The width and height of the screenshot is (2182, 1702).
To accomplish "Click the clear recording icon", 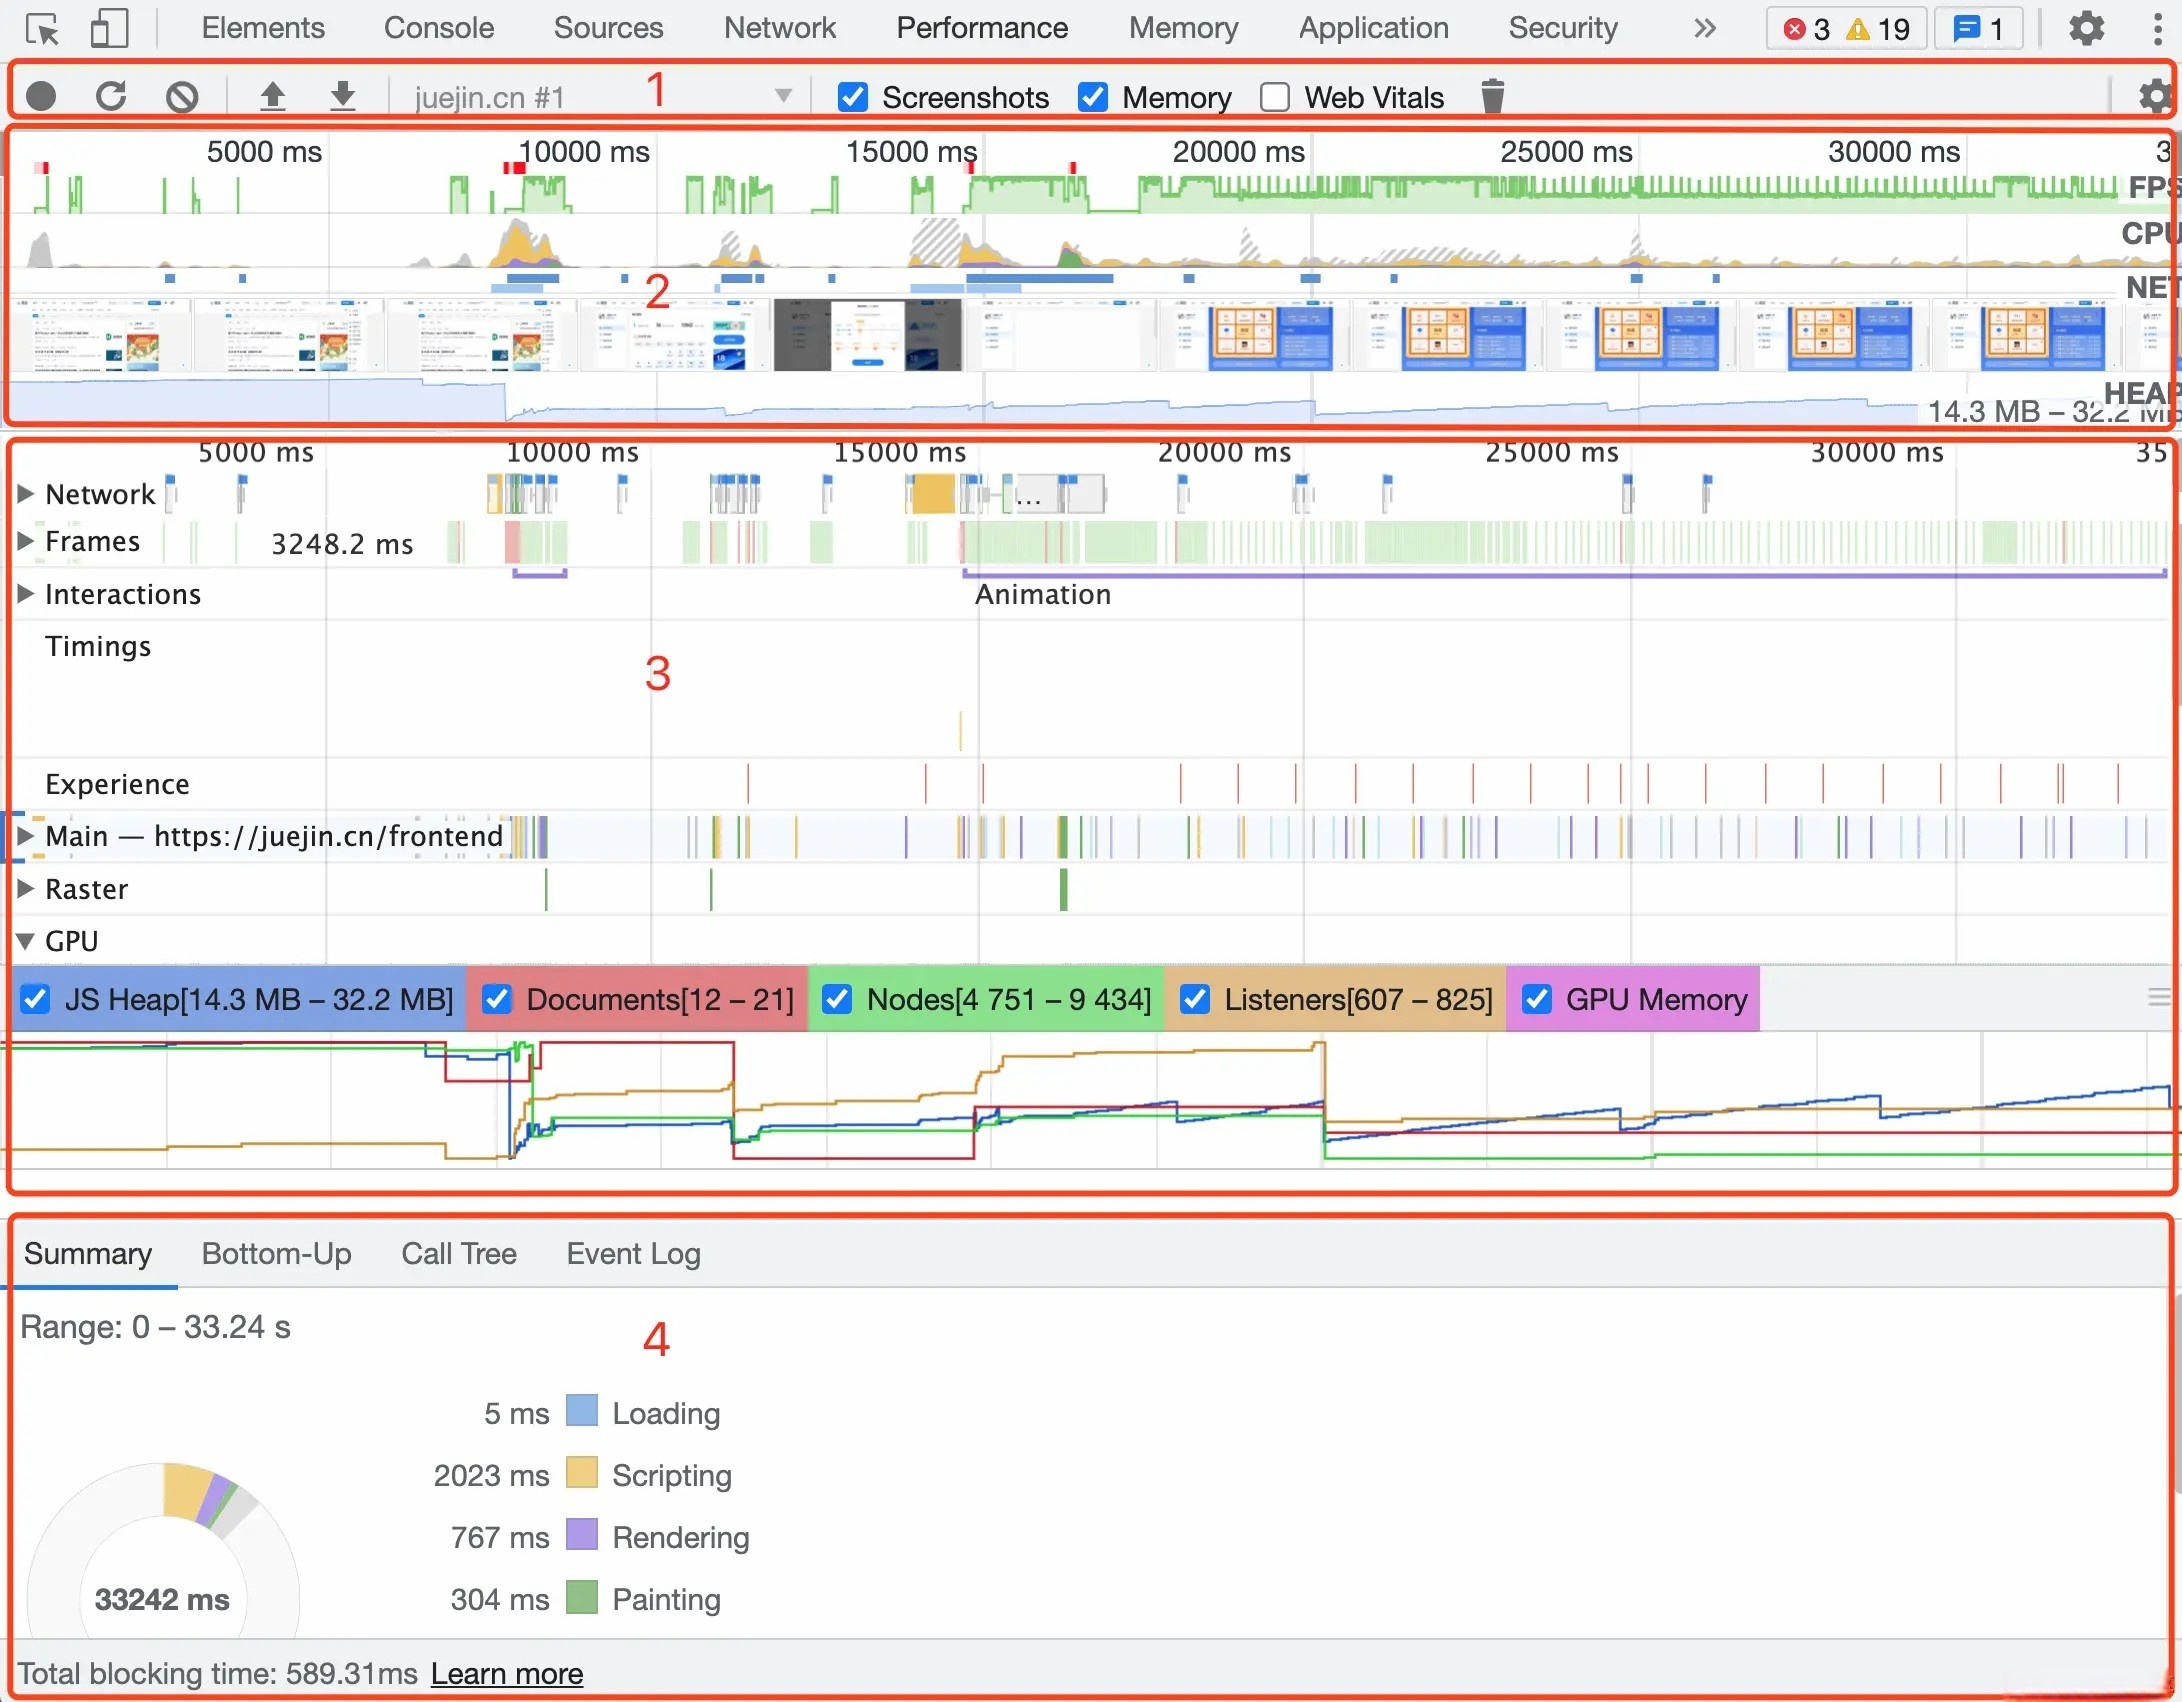I will (182, 96).
